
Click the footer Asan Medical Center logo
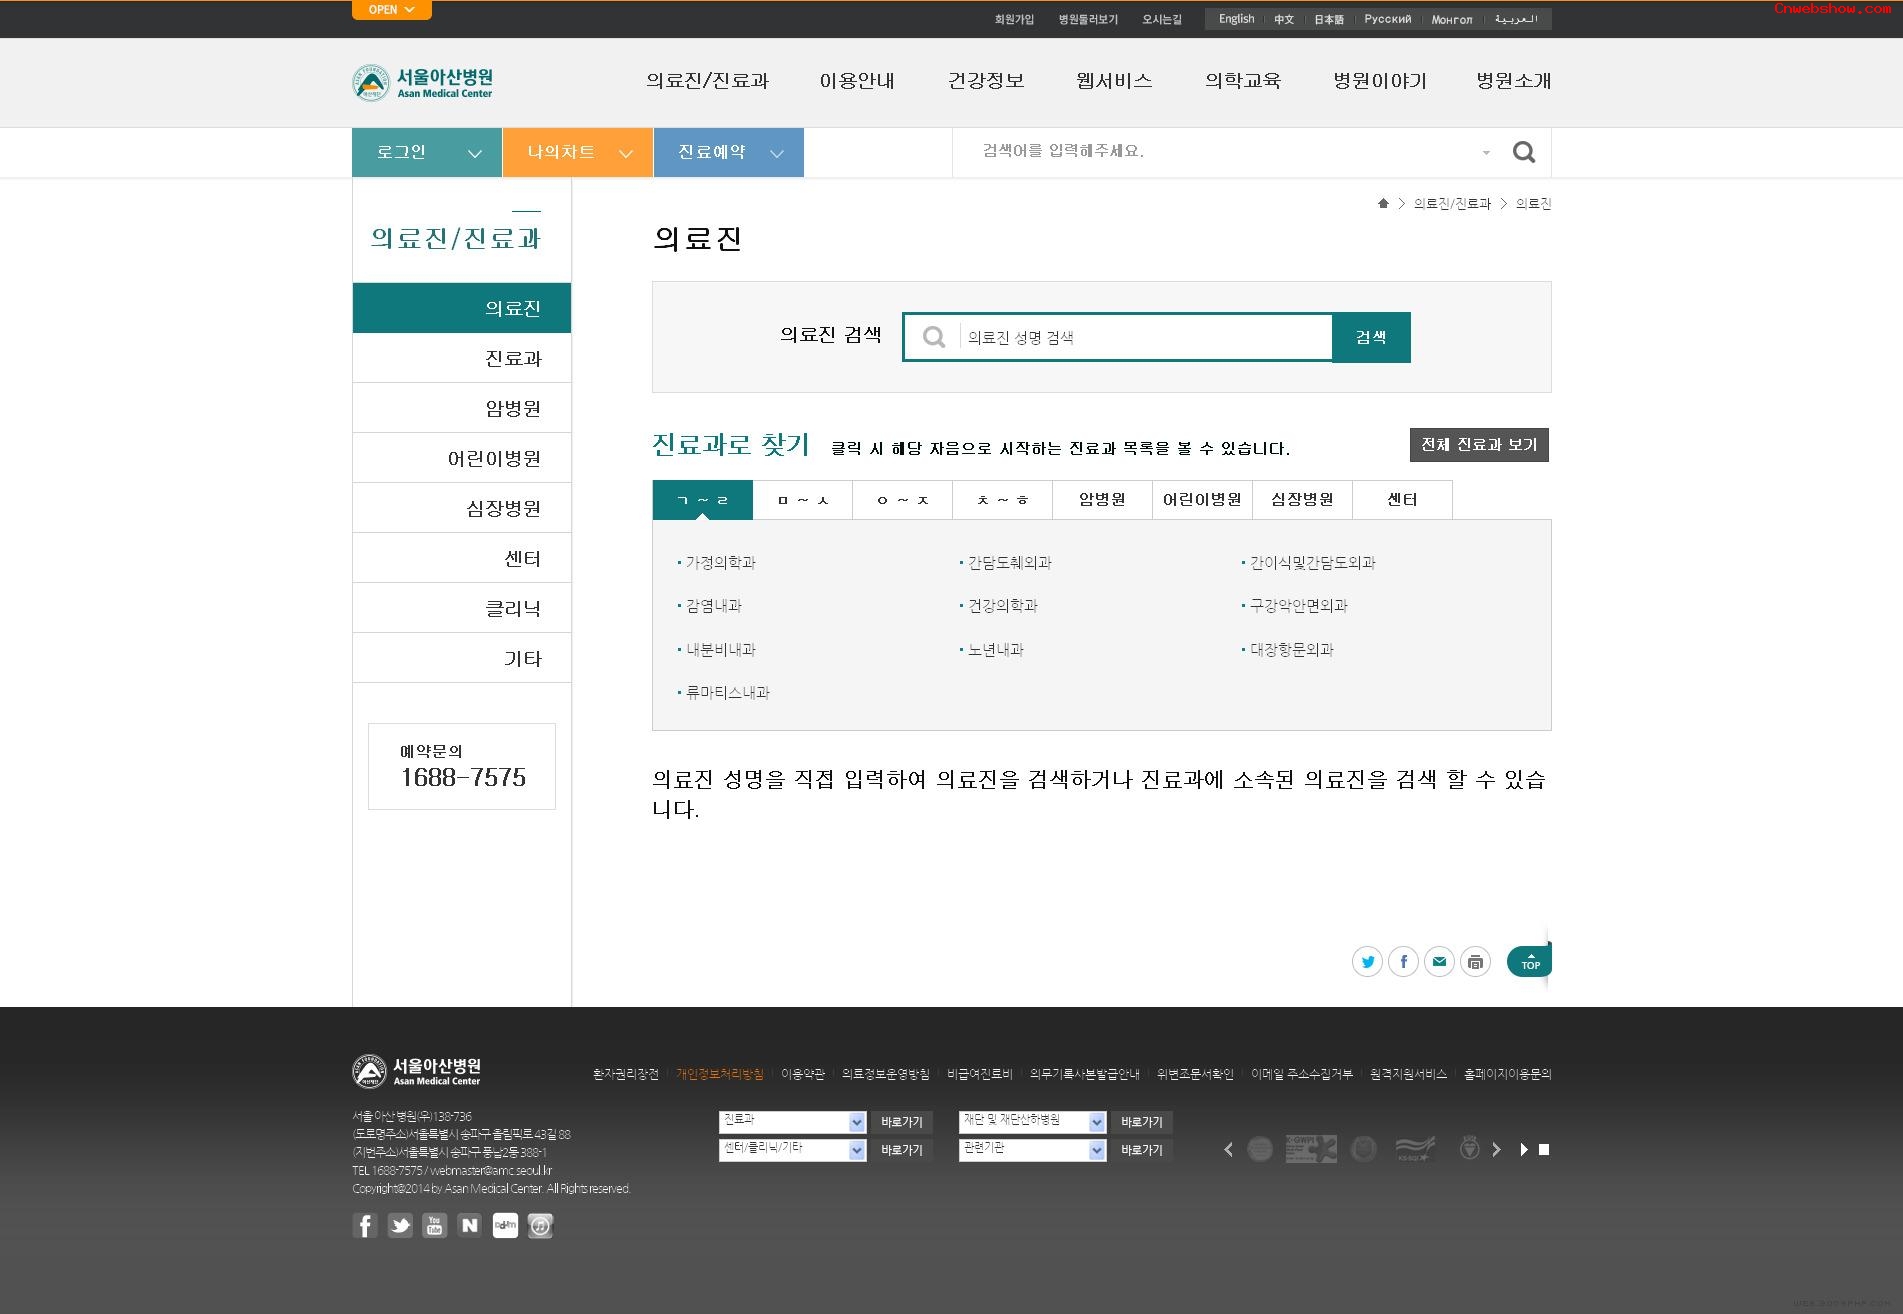pos(417,1071)
